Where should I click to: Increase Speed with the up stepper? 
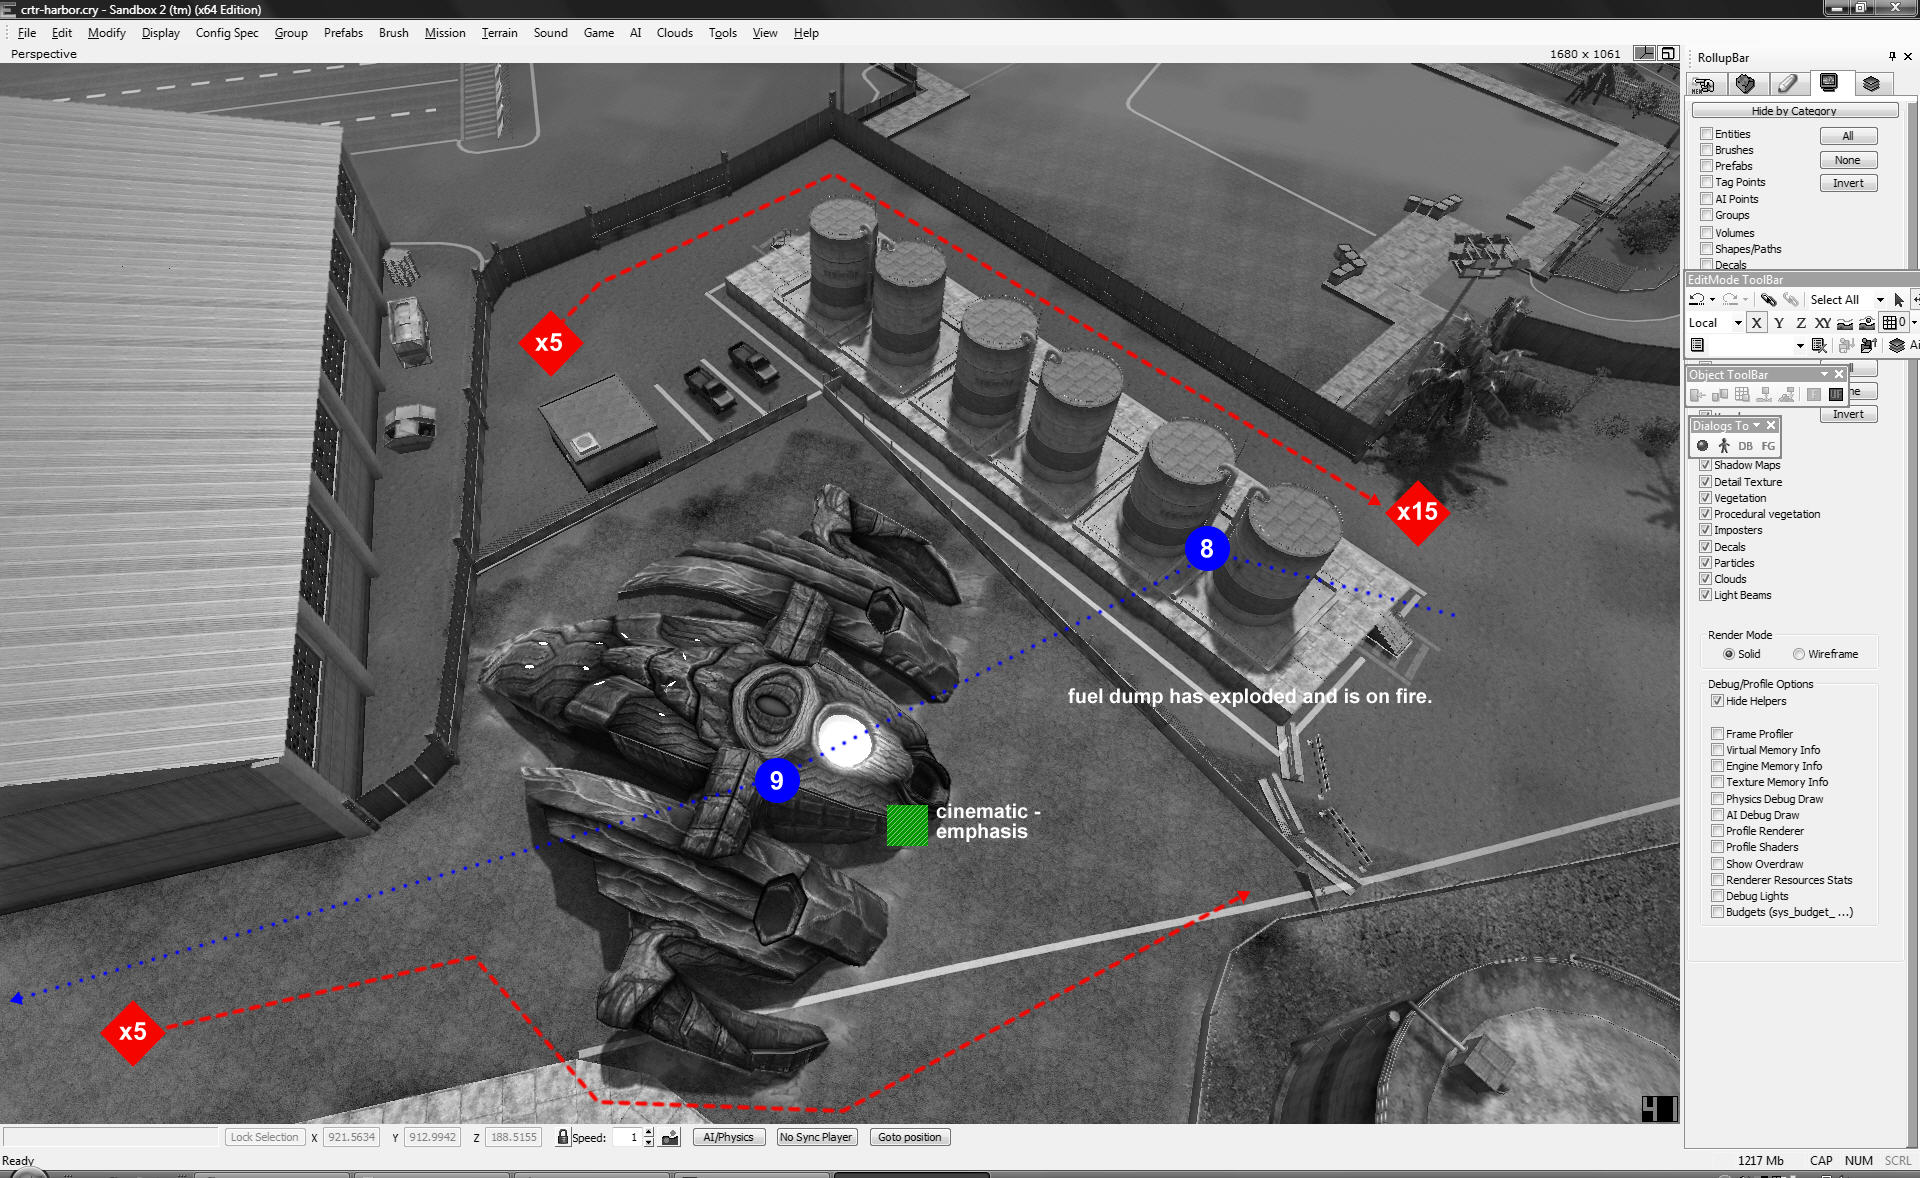point(649,1132)
